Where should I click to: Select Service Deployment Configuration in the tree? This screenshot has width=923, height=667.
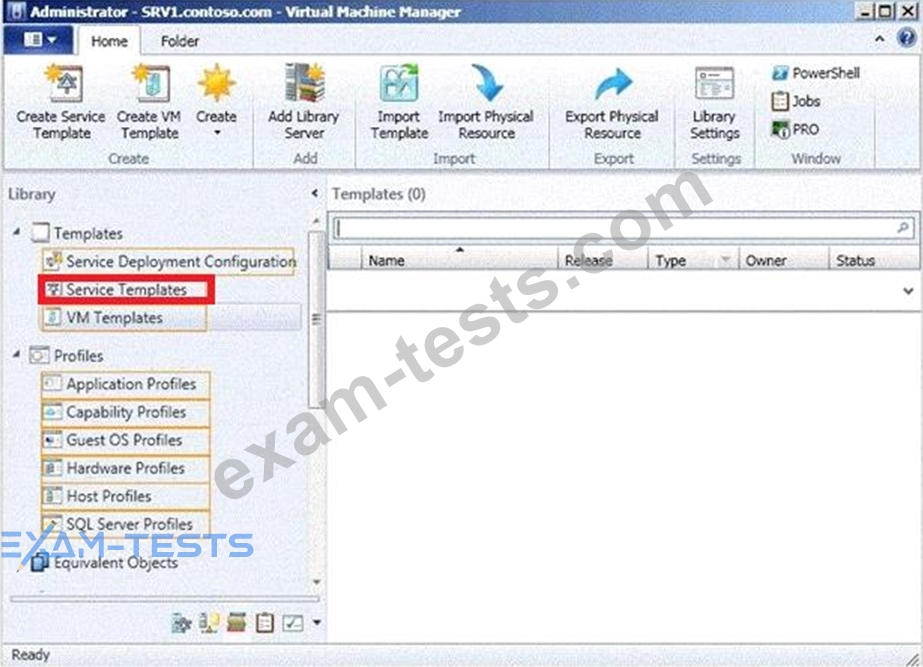coord(170,261)
